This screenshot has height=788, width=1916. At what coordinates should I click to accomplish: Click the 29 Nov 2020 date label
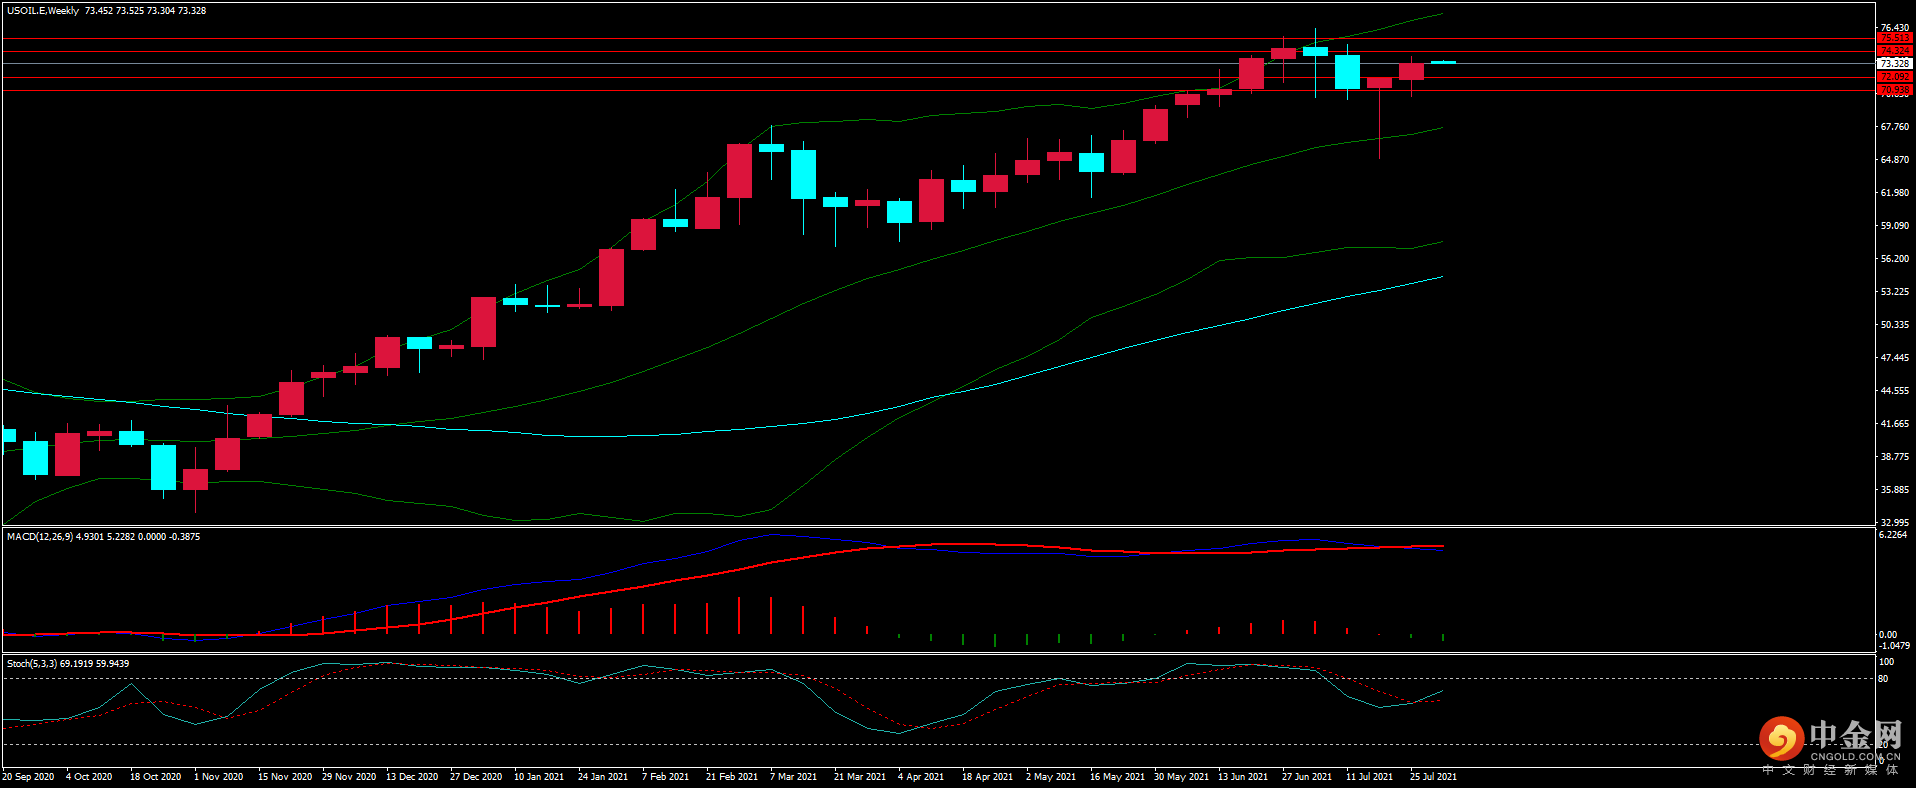[349, 777]
